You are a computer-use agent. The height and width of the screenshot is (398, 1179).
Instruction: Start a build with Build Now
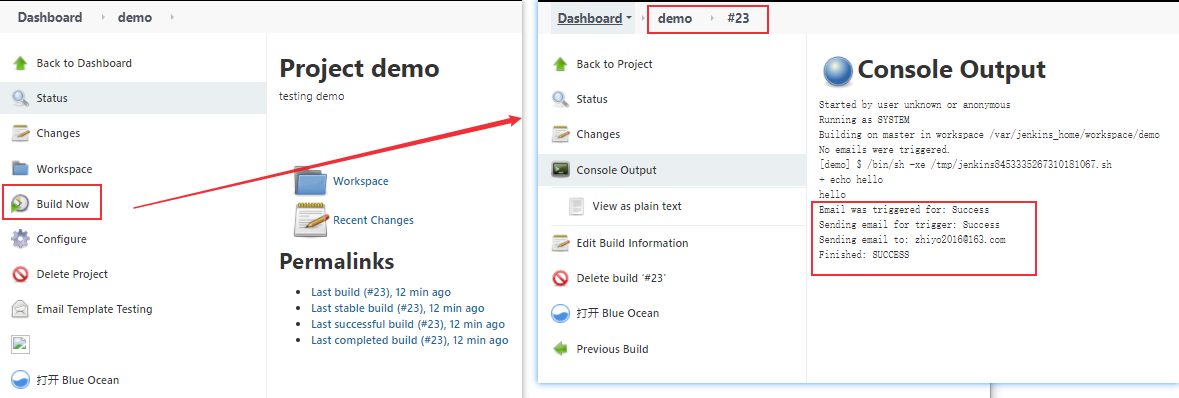point(62,204)
